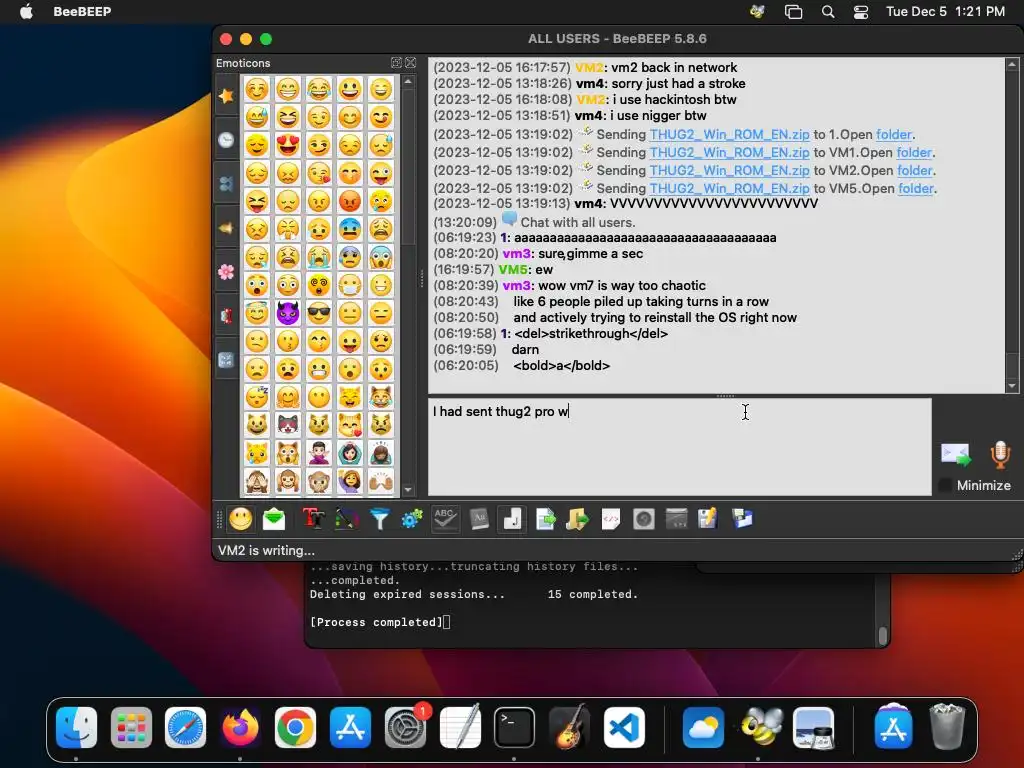Open Terminal from the Dock
The height and width of the screenshot is (768, 1024).
coord(514,728)
